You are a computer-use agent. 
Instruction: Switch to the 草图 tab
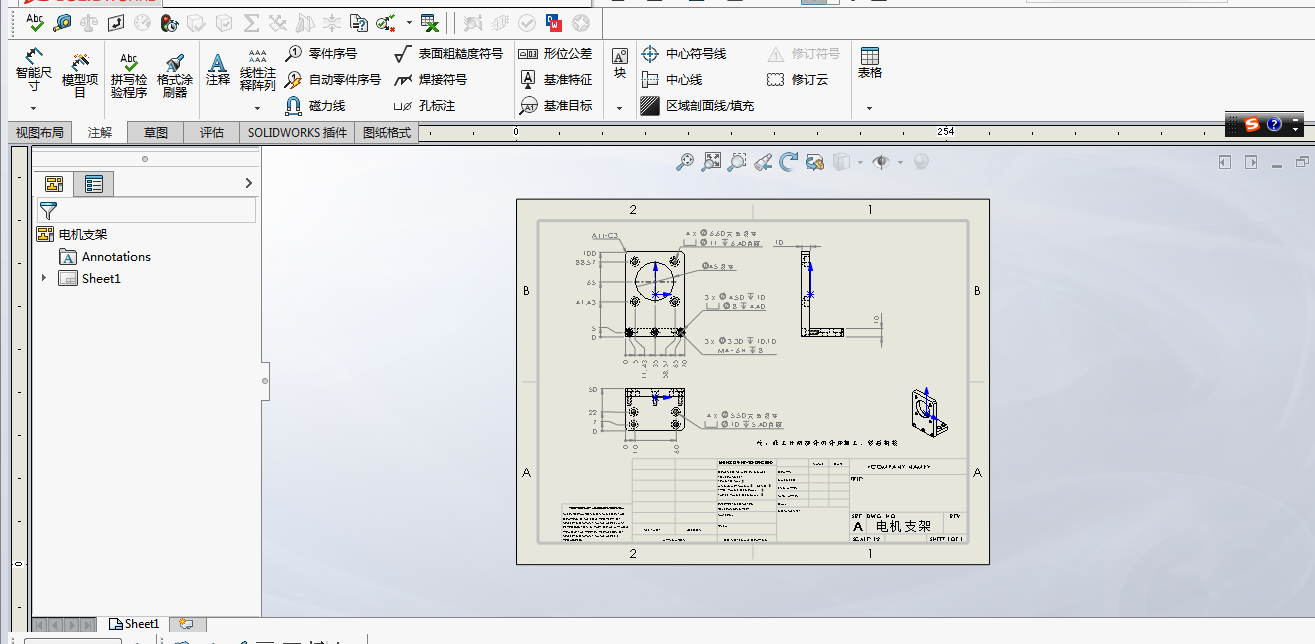point(156,132)
